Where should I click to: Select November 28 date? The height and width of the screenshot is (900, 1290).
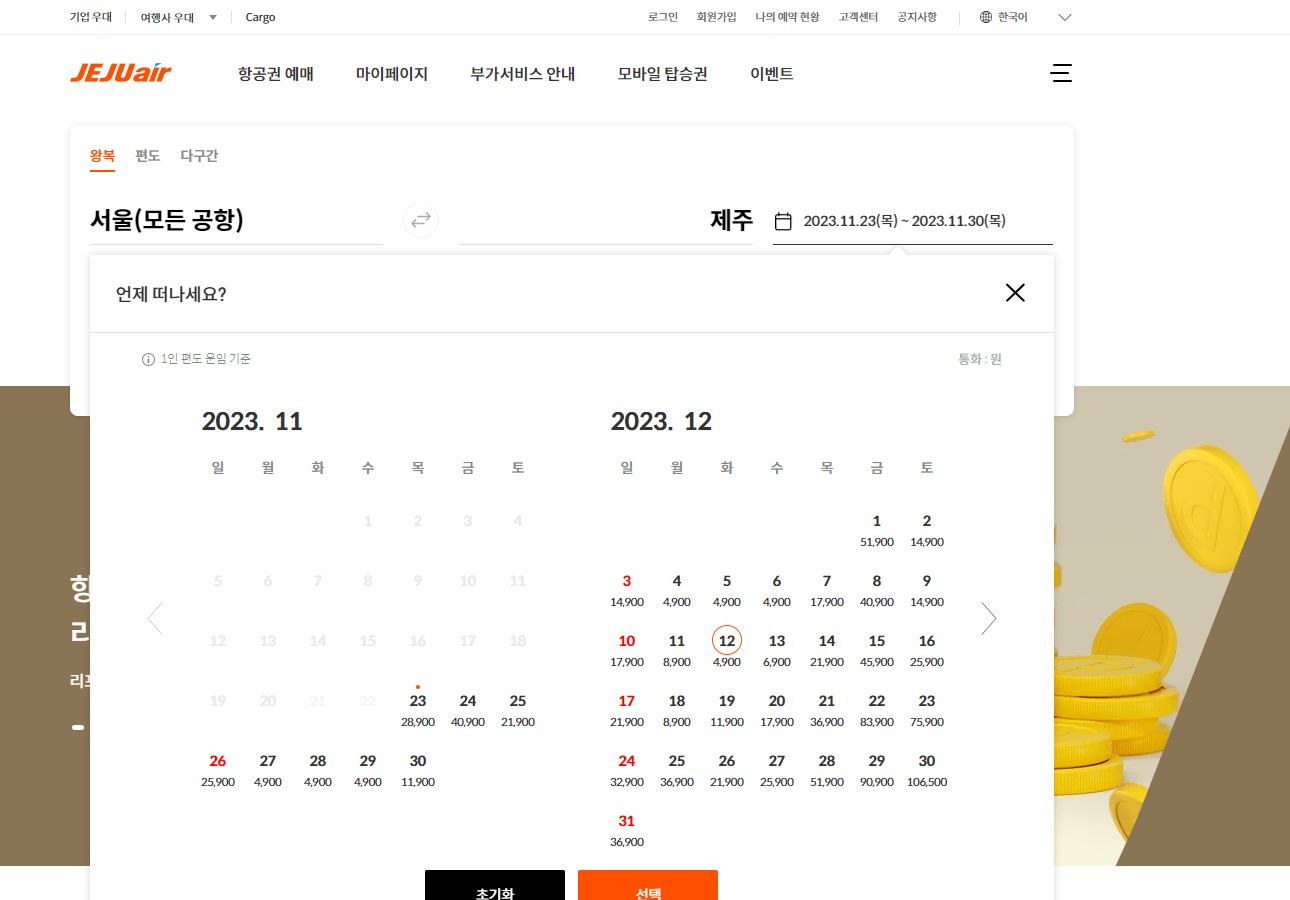click(318, 770)
